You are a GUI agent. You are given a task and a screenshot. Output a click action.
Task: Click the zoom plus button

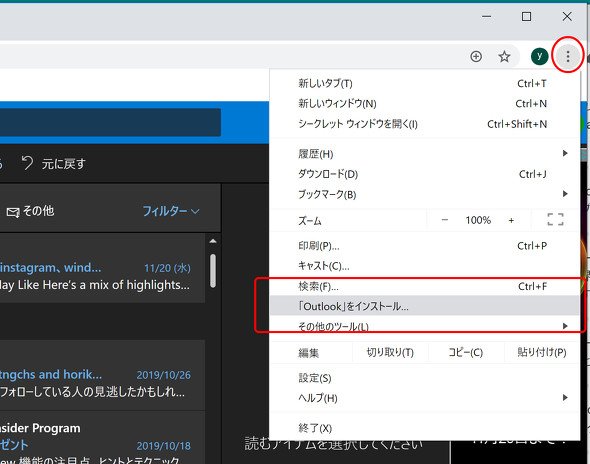[x=511, y=220]
